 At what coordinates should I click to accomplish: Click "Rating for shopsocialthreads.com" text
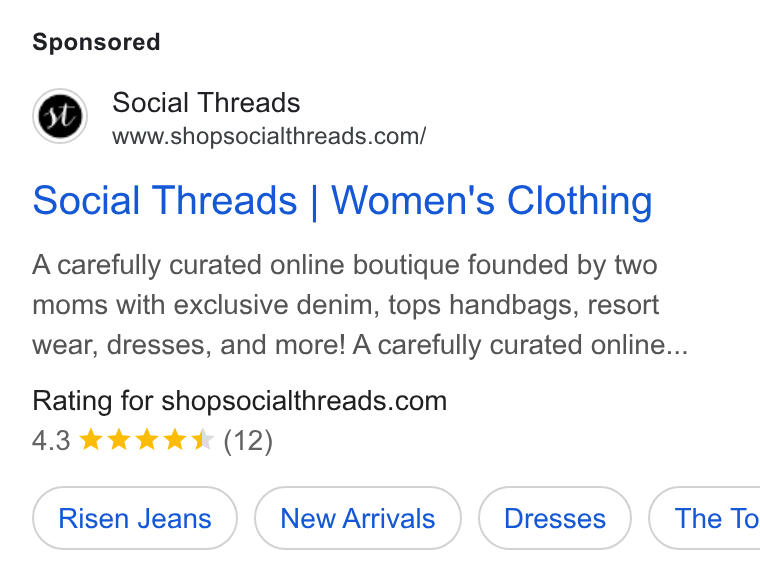coord(239,401)
